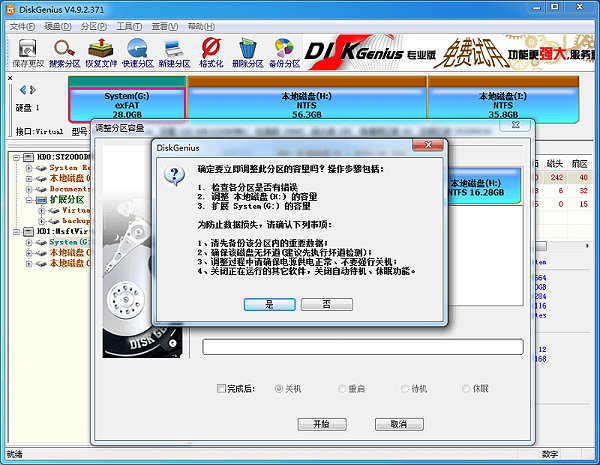Click the next disk right arrow
This screenshot has width=600, height=465.
[x=33, y=90]
